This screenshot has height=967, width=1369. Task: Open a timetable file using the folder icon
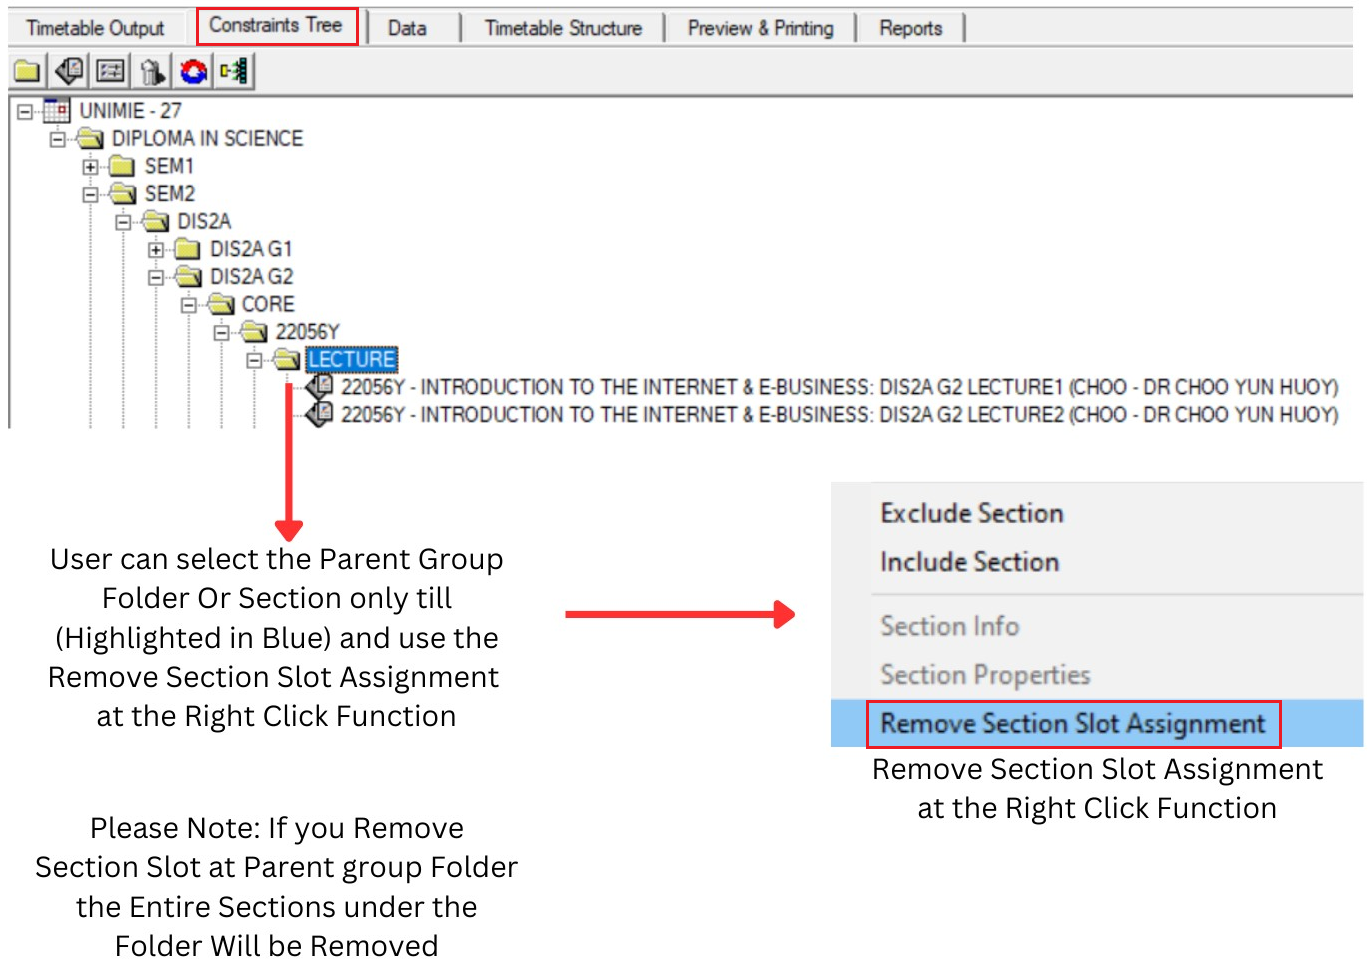click(25, 70)
